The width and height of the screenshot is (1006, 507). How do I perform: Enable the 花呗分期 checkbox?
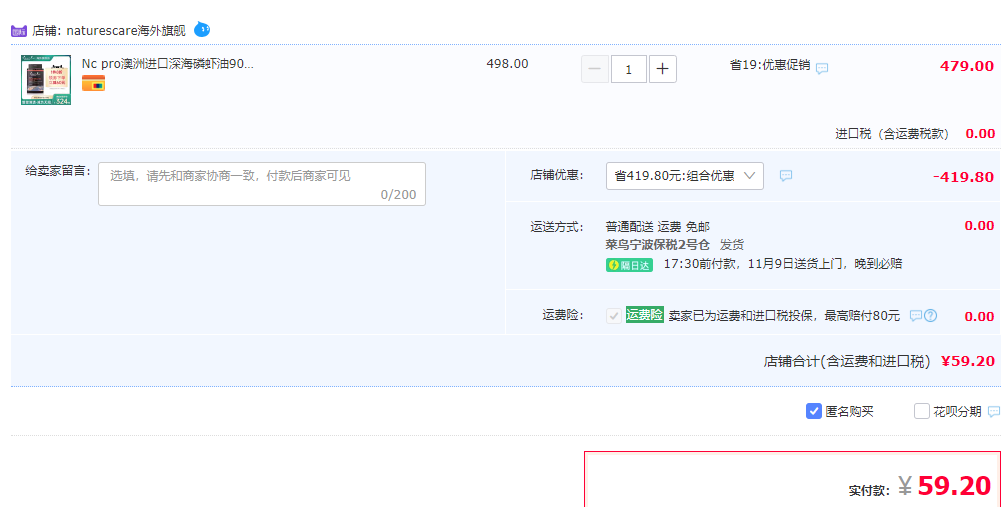pyautogui.click(x=922, y=411)
